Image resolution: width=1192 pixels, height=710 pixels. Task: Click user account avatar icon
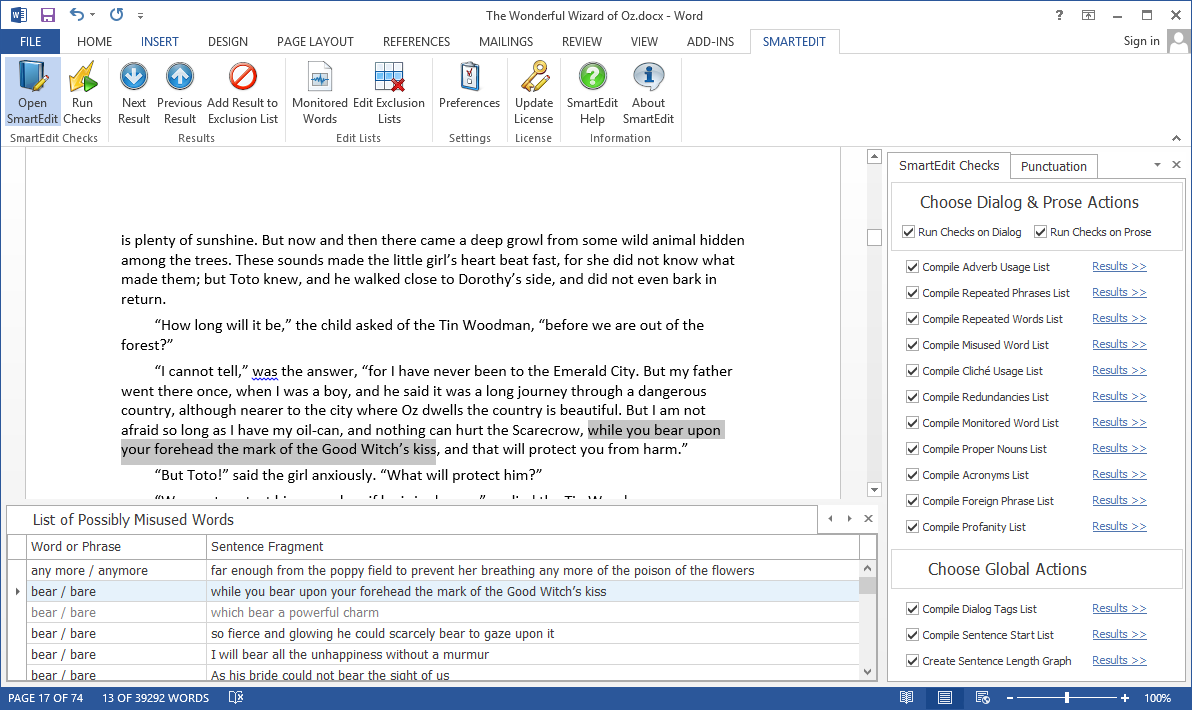1178,41
